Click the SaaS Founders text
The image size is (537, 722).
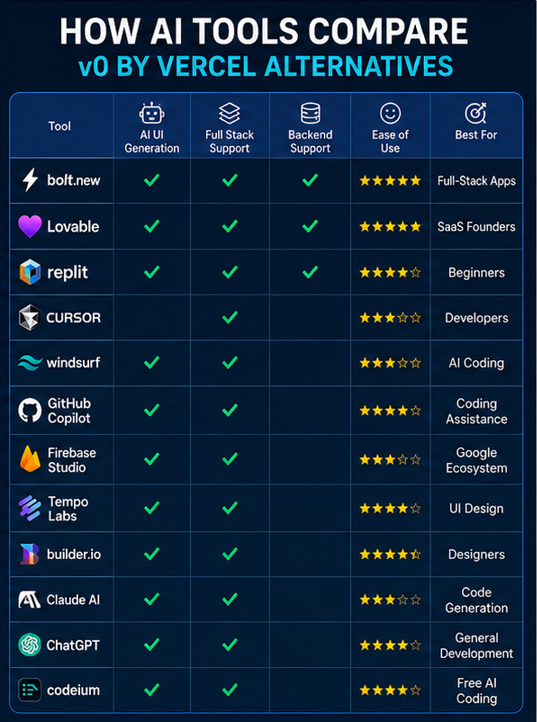(476, 227)
